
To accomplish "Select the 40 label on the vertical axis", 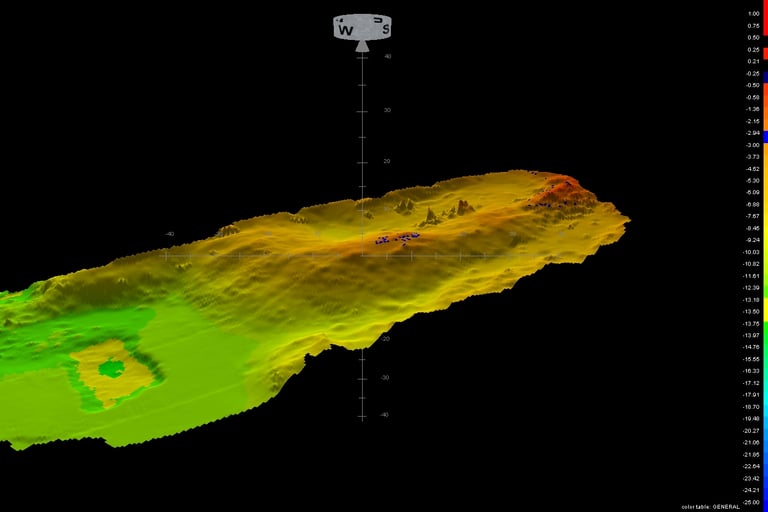I will point(388,56).
